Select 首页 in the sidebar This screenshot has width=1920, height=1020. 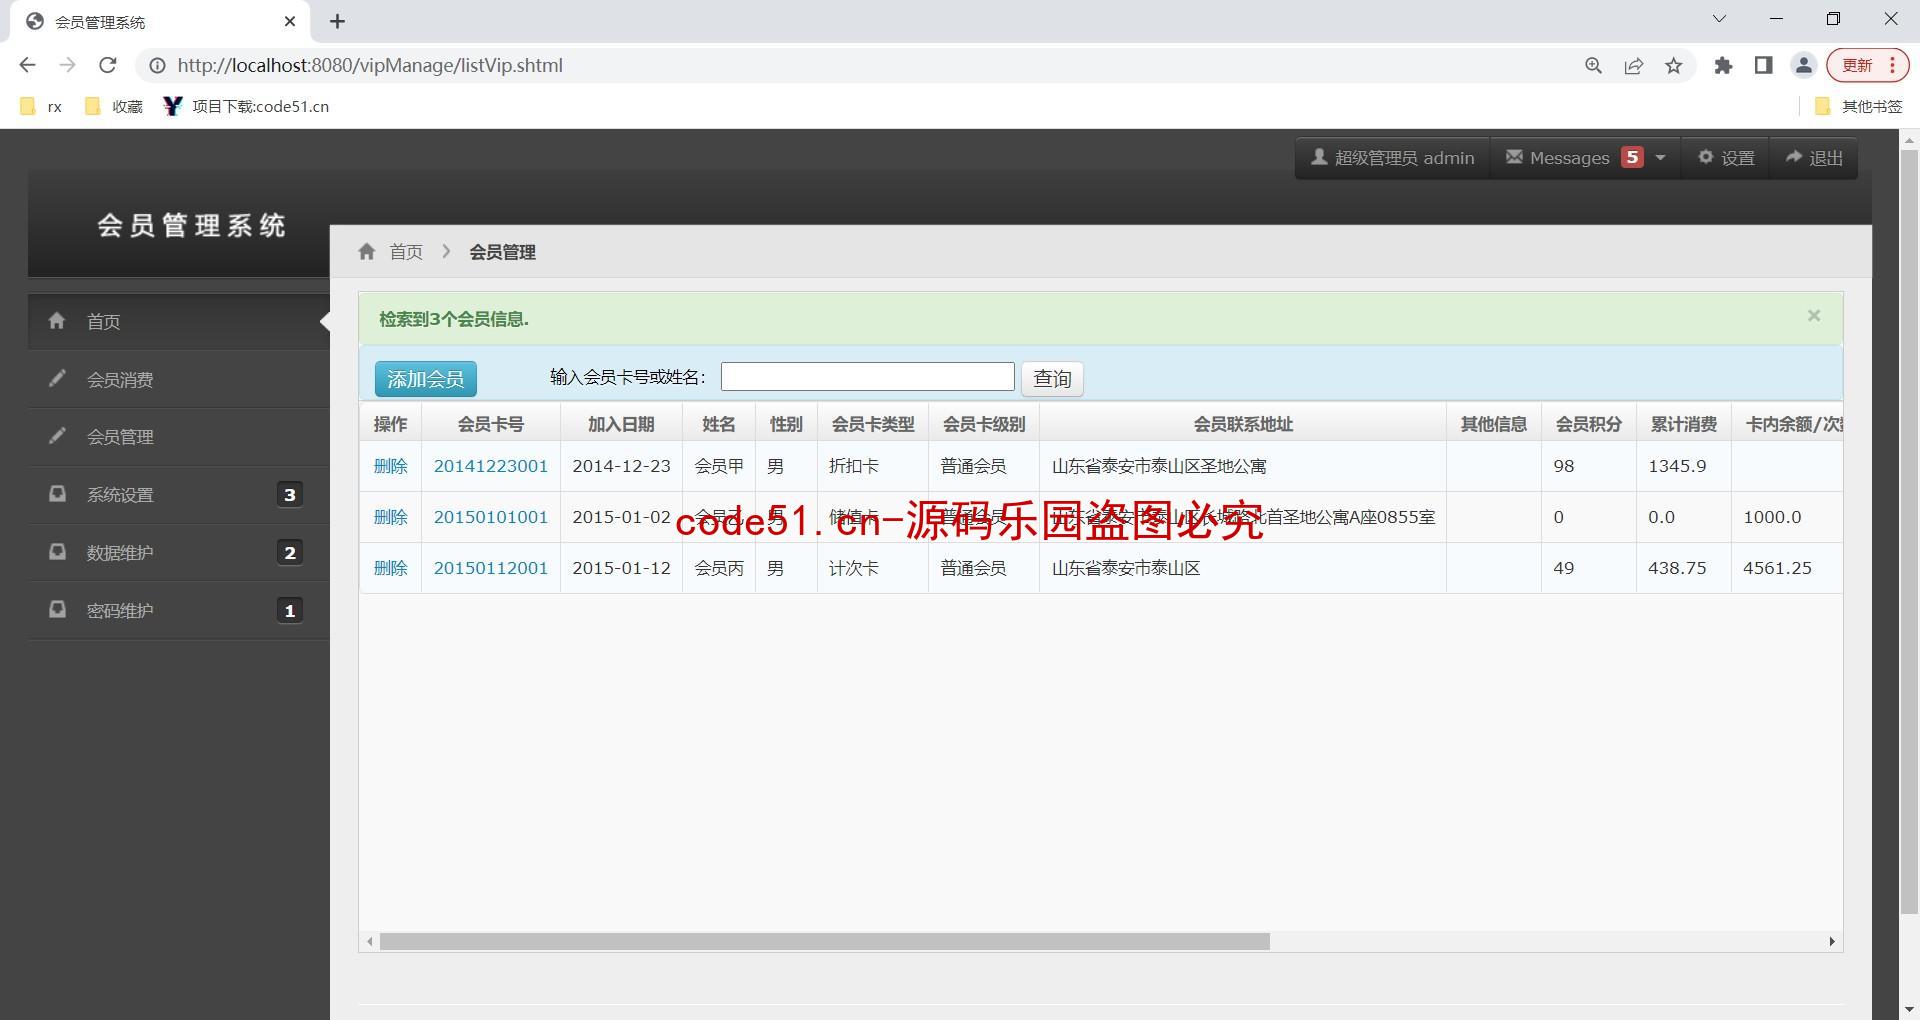click(x=178, y=321)
